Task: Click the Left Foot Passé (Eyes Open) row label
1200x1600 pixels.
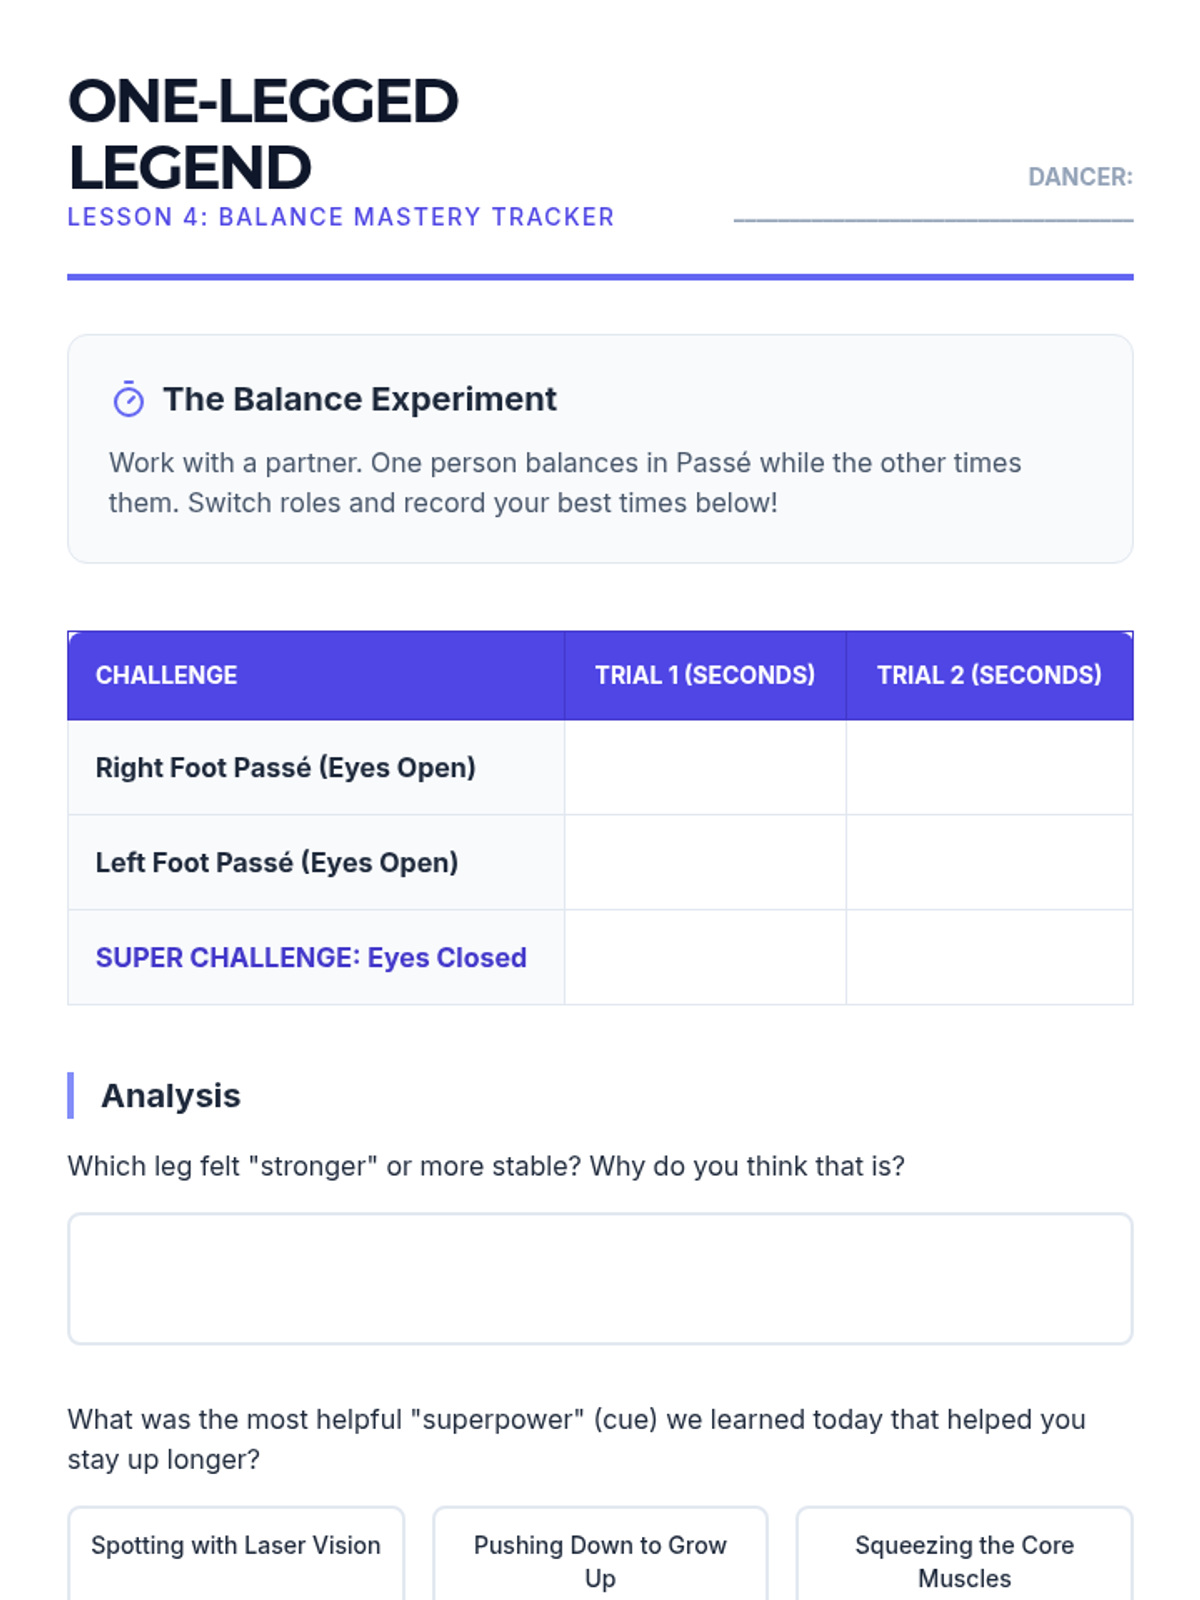Action: (x=277, y=862)
